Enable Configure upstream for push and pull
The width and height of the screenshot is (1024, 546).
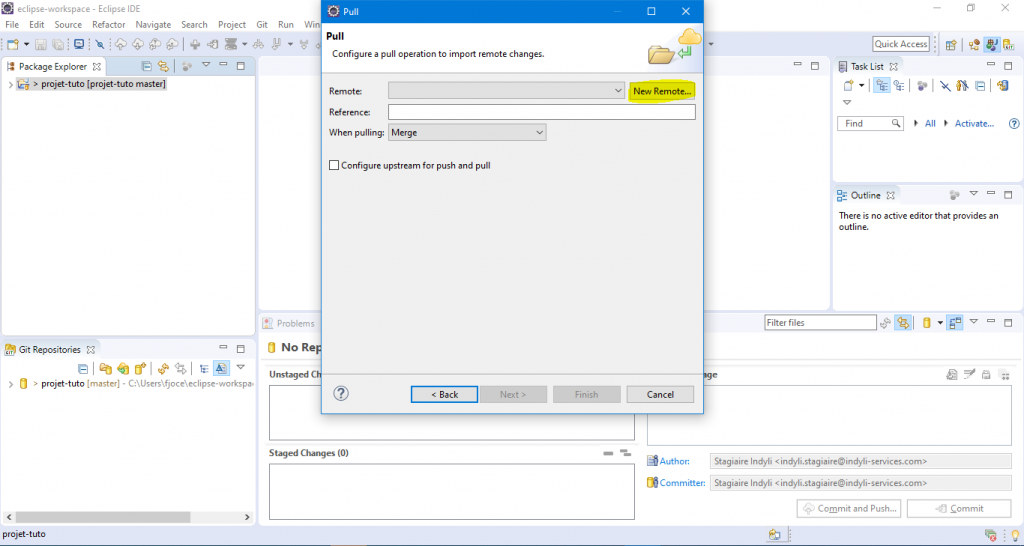[x=334, y=166]
